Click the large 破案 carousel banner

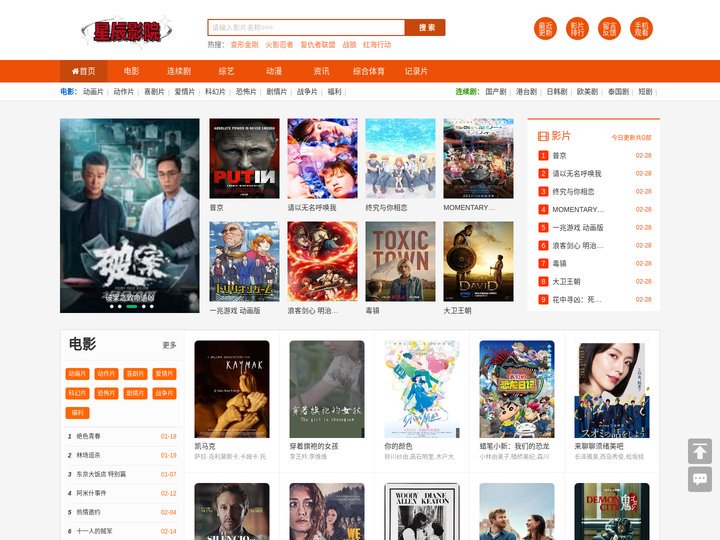(x=129, y=215)
